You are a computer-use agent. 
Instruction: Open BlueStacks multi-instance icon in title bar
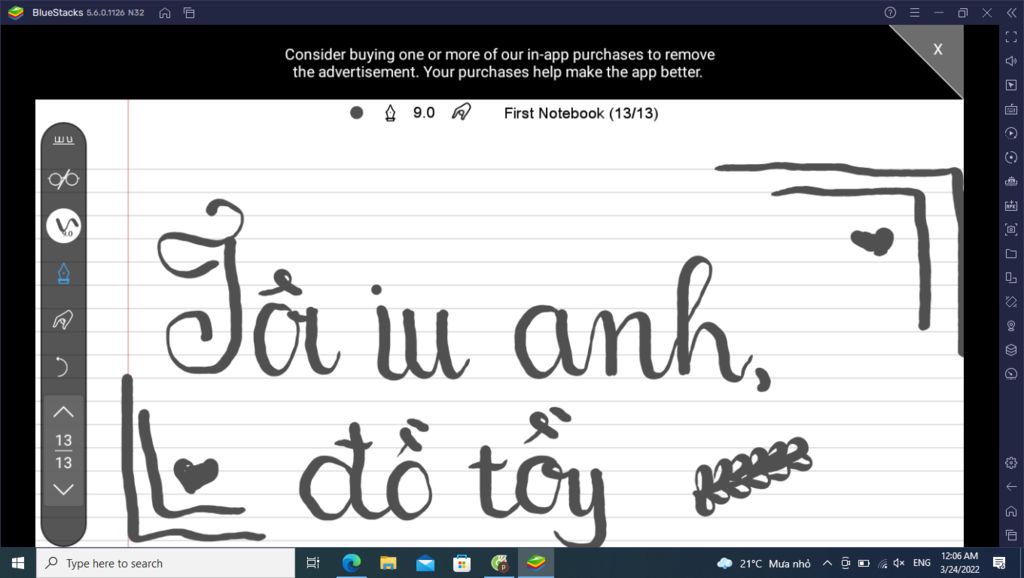click(189, 12)
